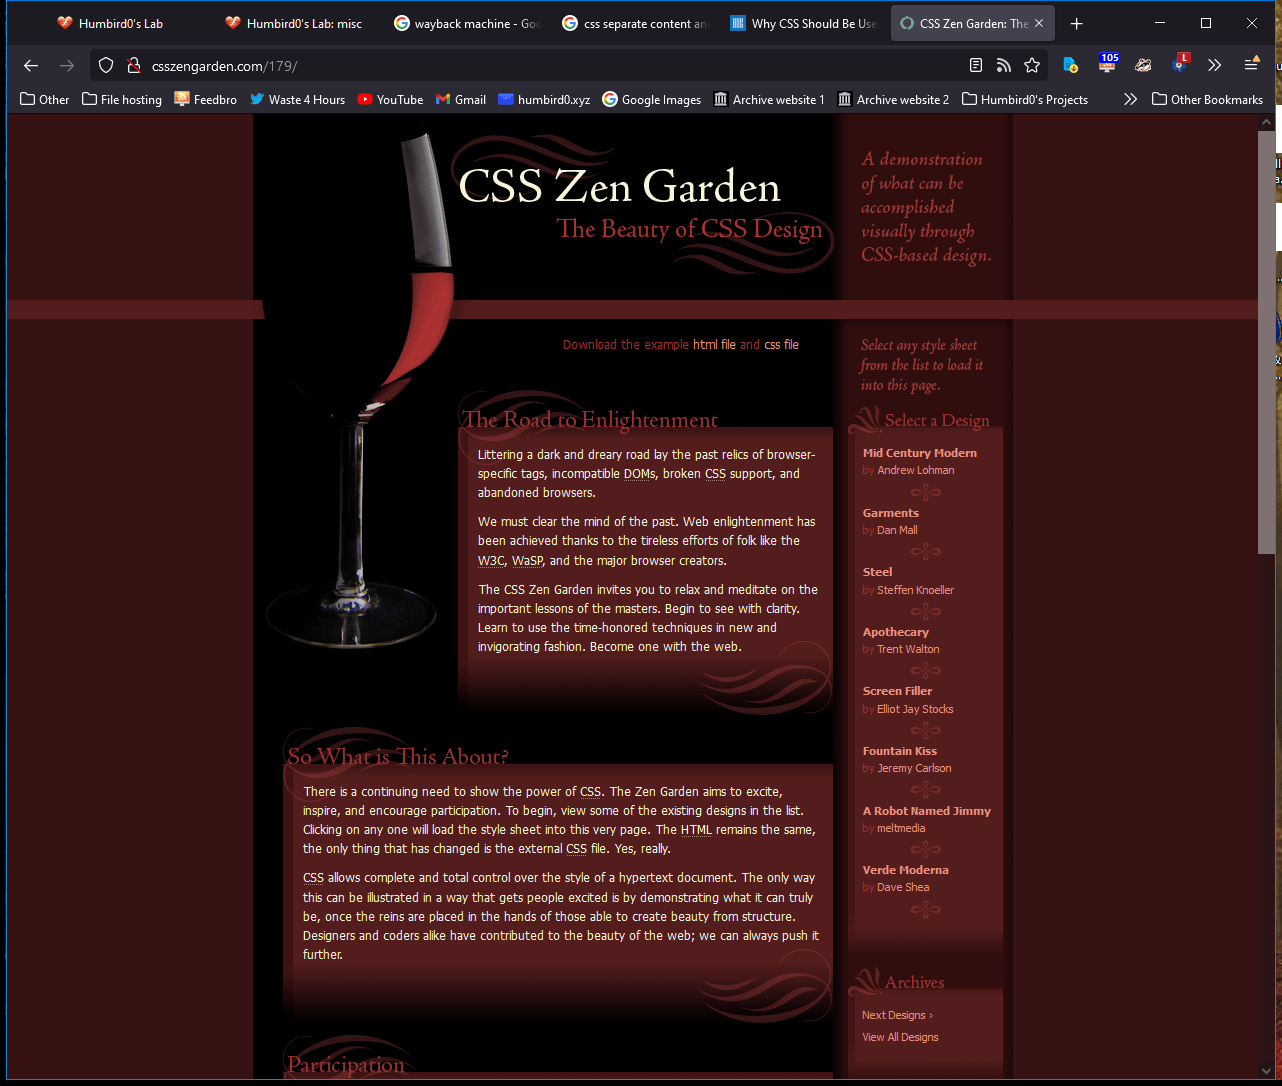Open the Firefox application menu
The height and width of the screenshot is (1086, 1282).
(x=1251, y=66)
